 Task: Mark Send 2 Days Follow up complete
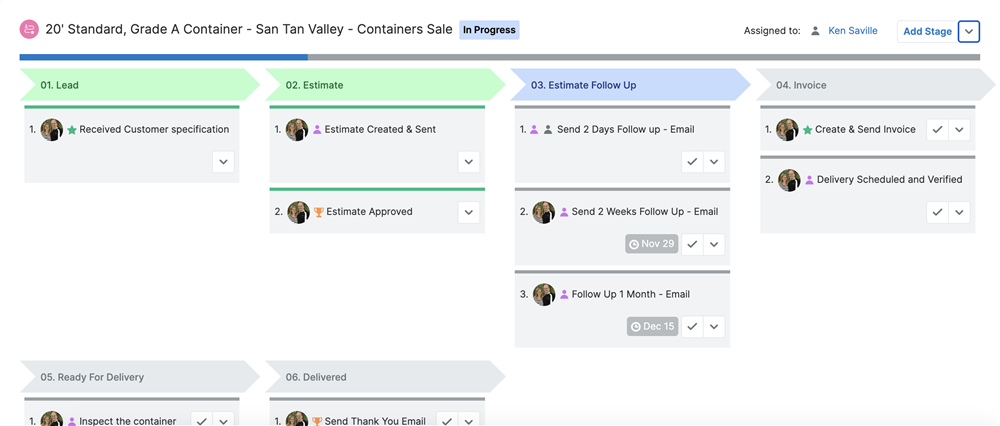693,162
